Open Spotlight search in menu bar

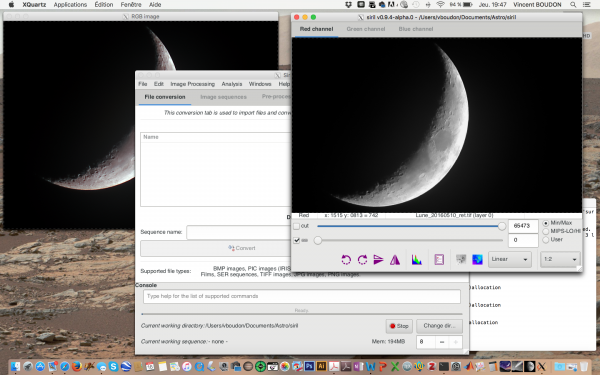(x=573, y=5)
